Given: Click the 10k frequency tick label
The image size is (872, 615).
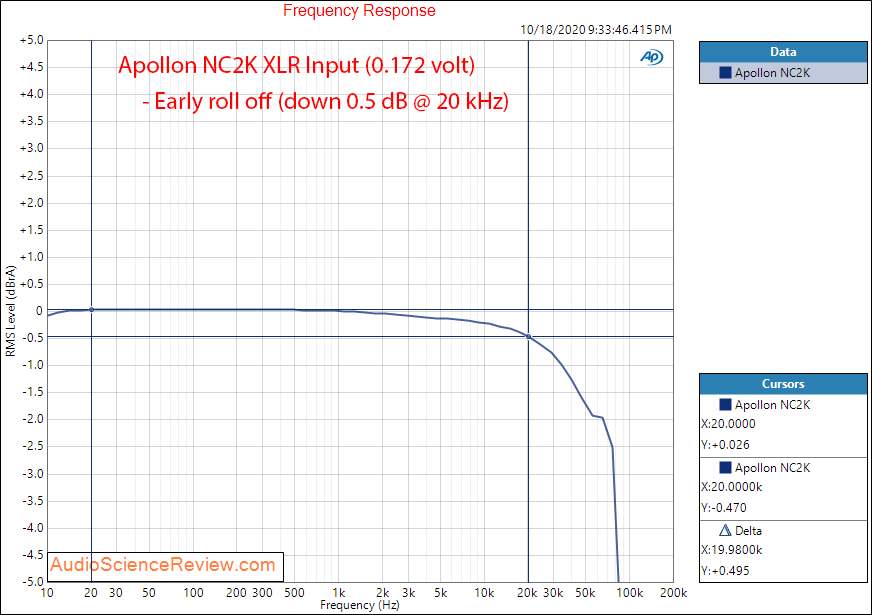Looking at the screenshot, I should point(484,593).
